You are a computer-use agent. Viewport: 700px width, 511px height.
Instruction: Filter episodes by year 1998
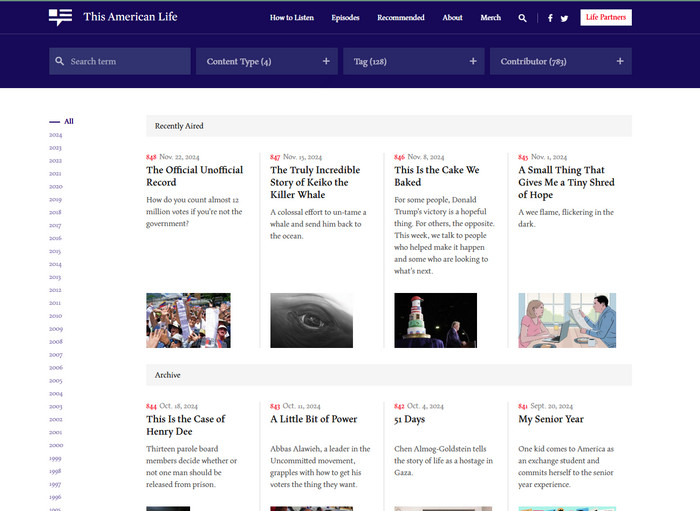click(x=55, y=471)
